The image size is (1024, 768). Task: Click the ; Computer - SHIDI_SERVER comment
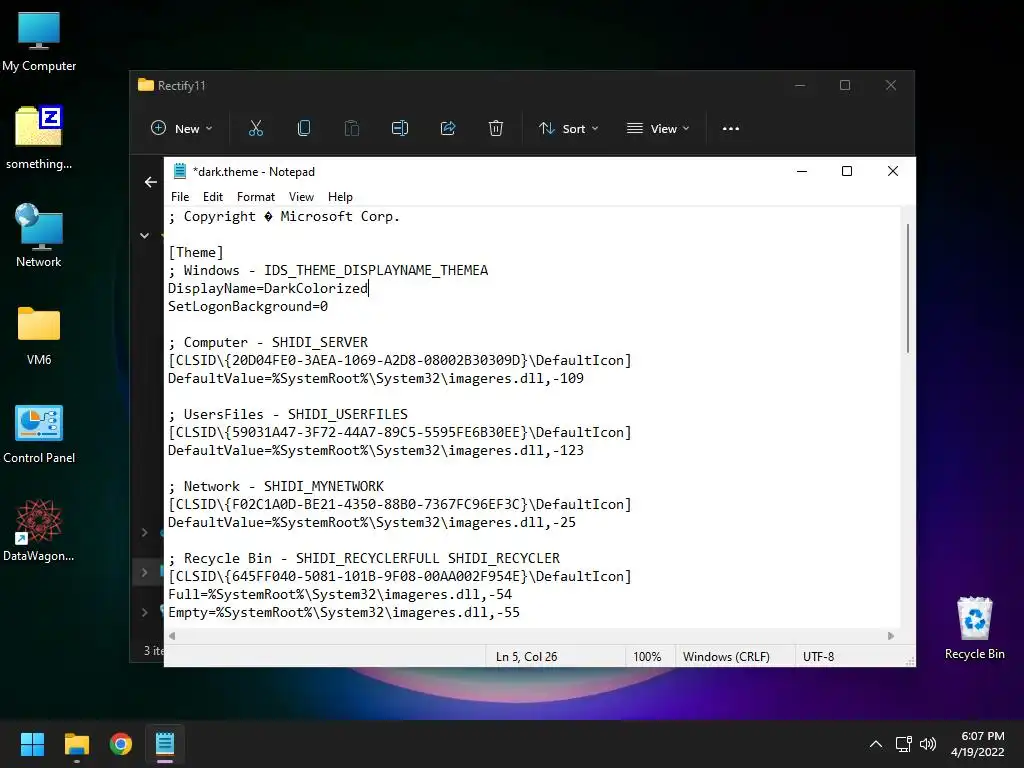click(x=268, y=342)
